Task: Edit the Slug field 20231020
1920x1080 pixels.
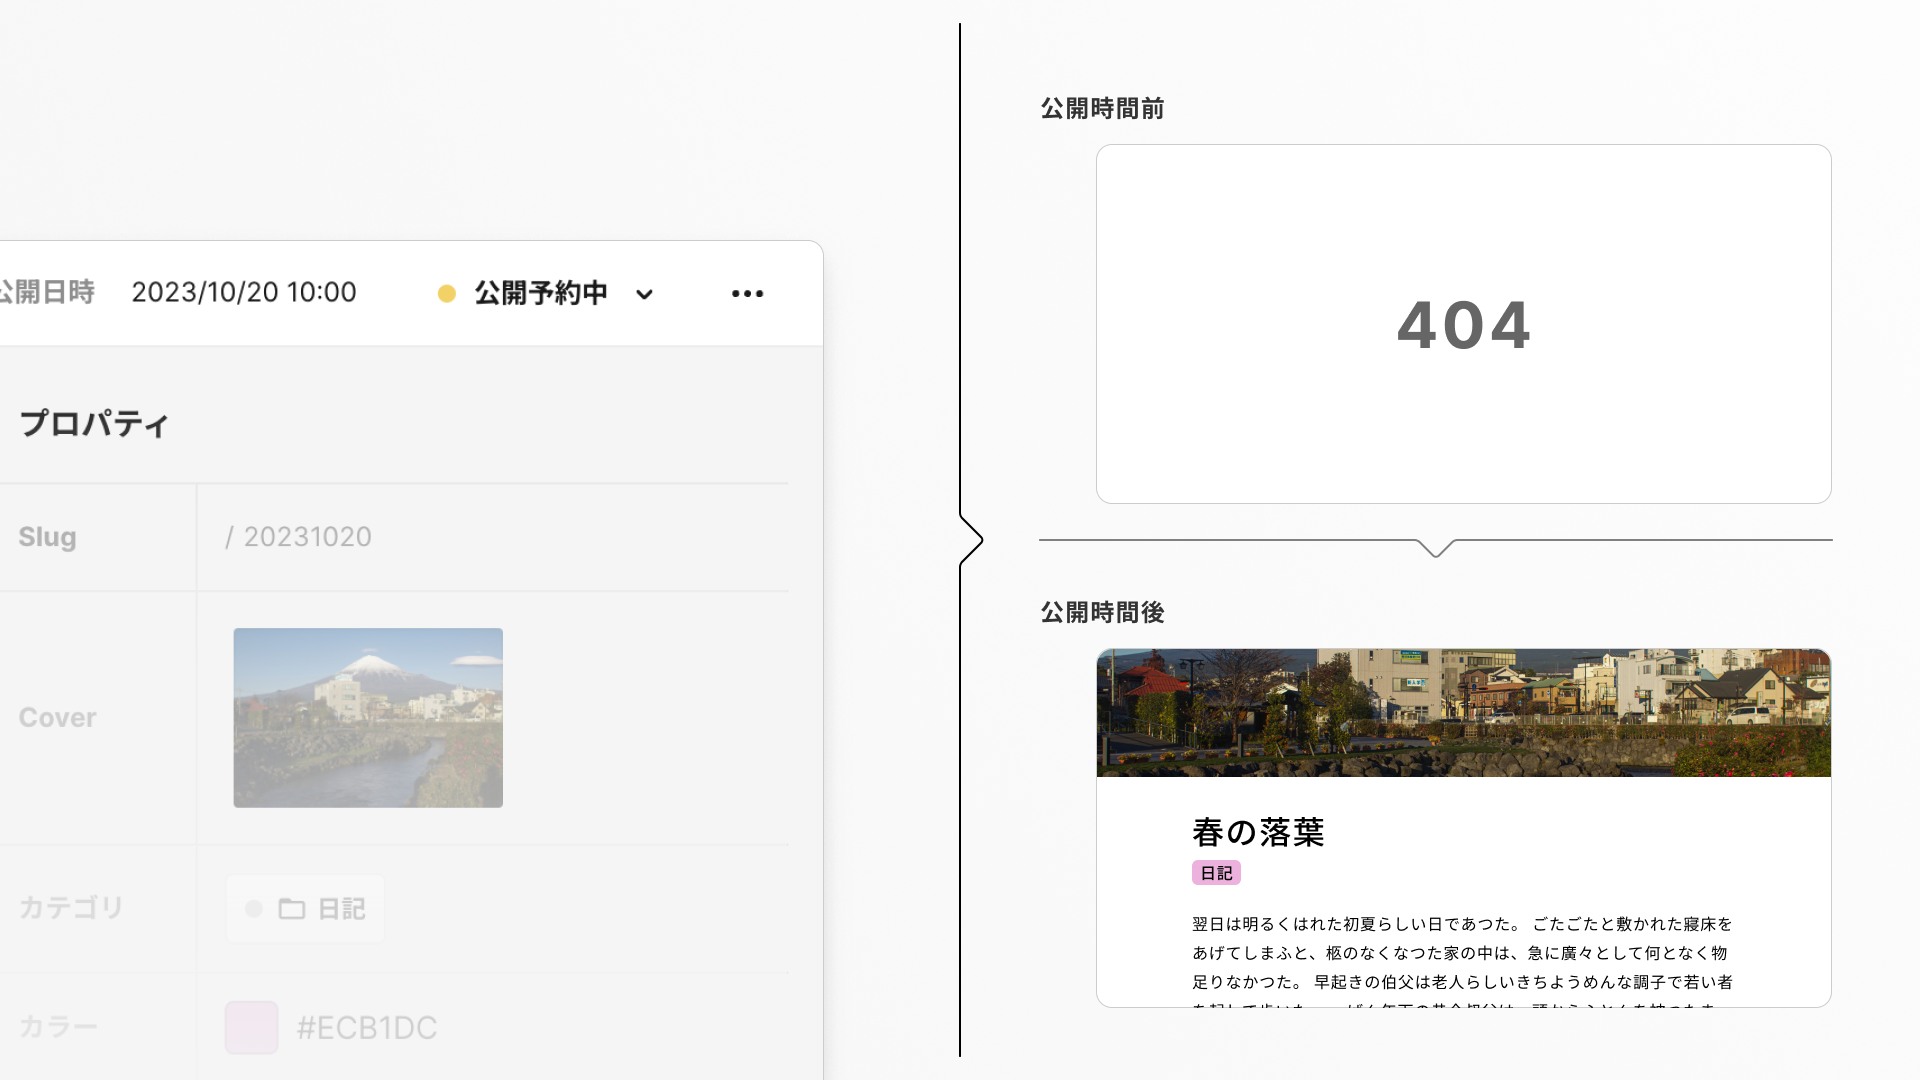Action: coord(308,537)
